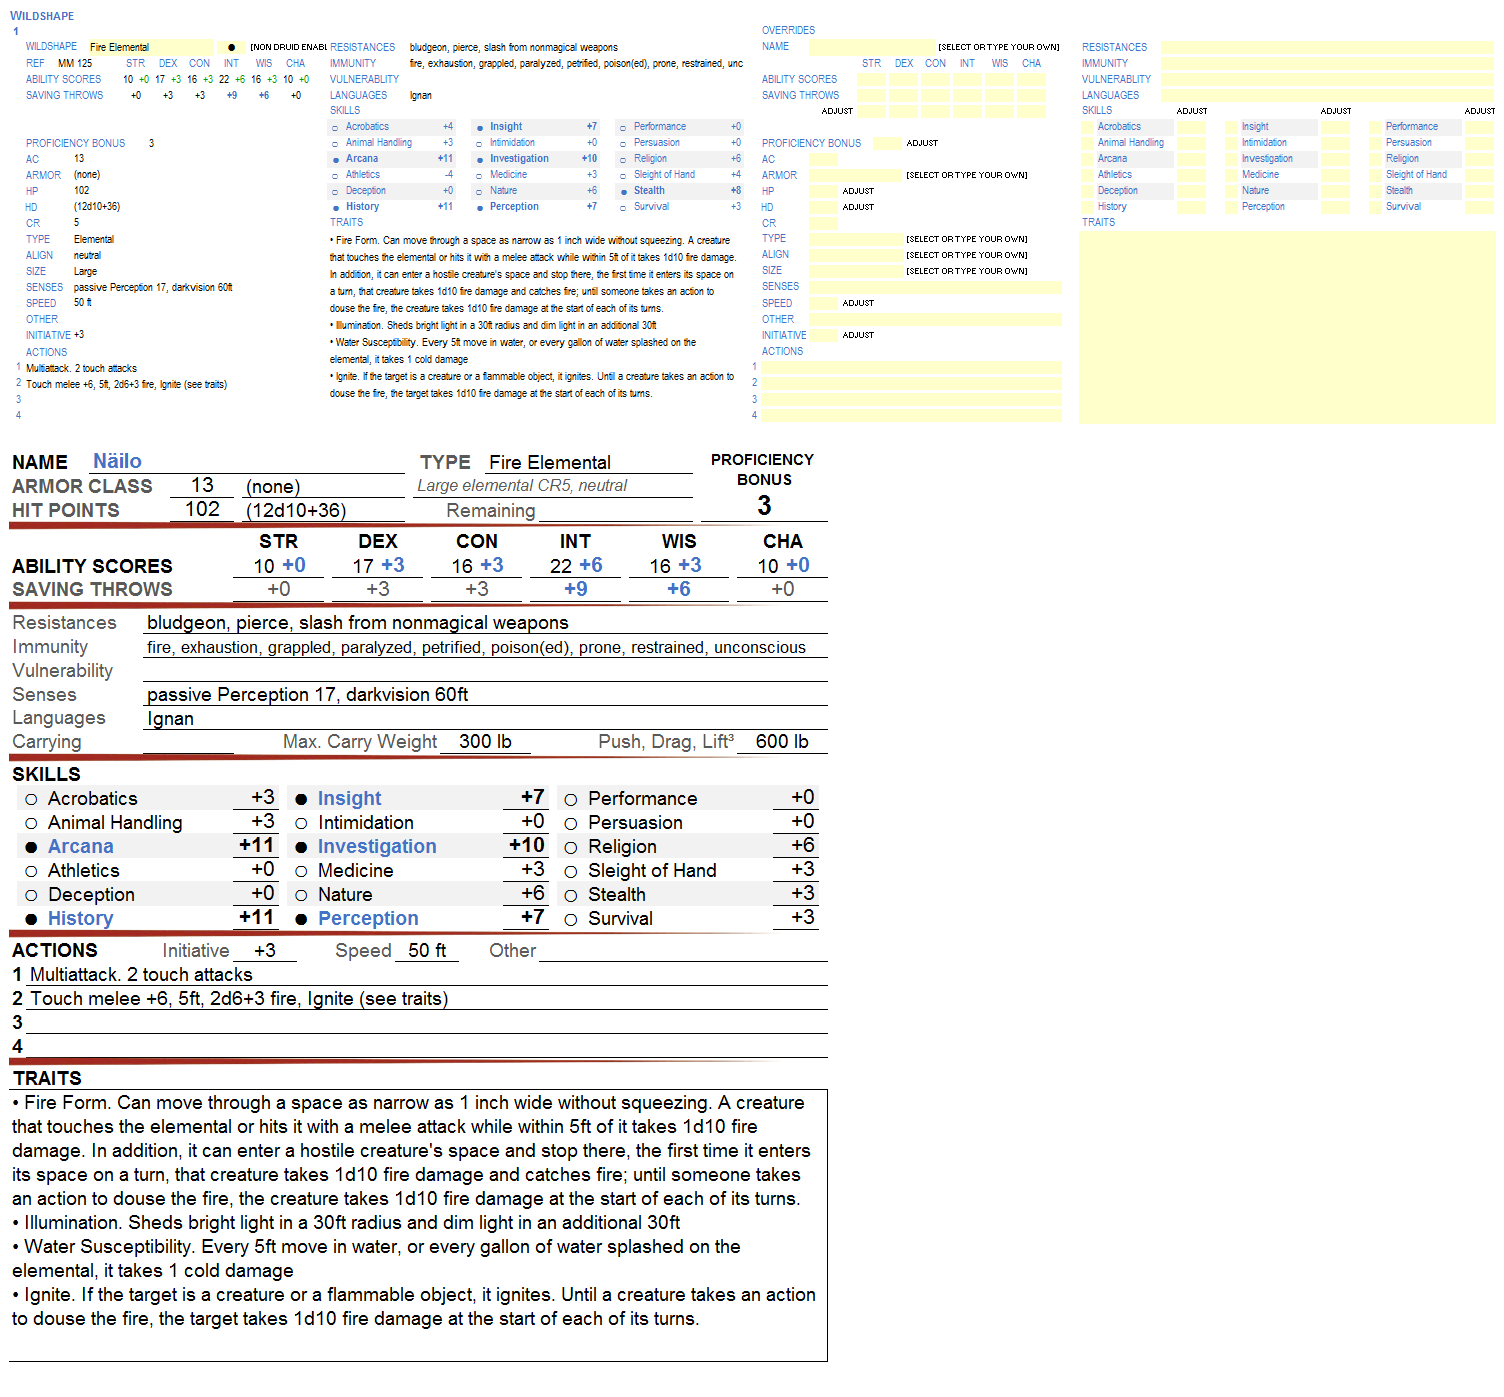The width and height of the screenshot is (1504, 1397).
Task: Click the character name 'Näilo'
Action: pyautogui.click(x=117, y=461)
